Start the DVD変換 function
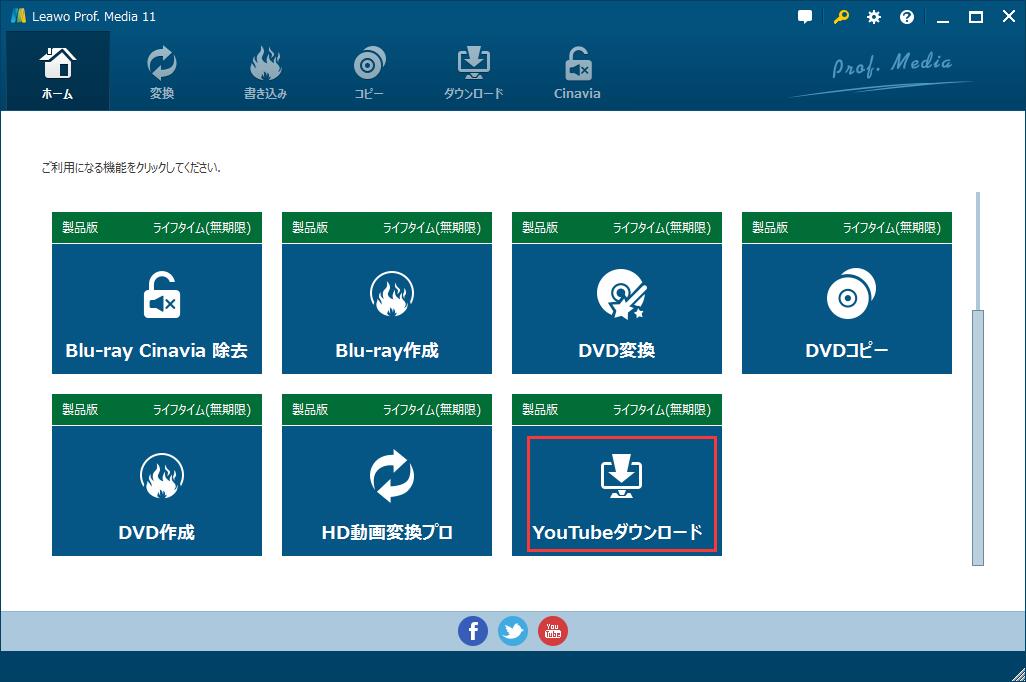The width and height of the screenshot is (1026, 682). click(x=616, y=308)
